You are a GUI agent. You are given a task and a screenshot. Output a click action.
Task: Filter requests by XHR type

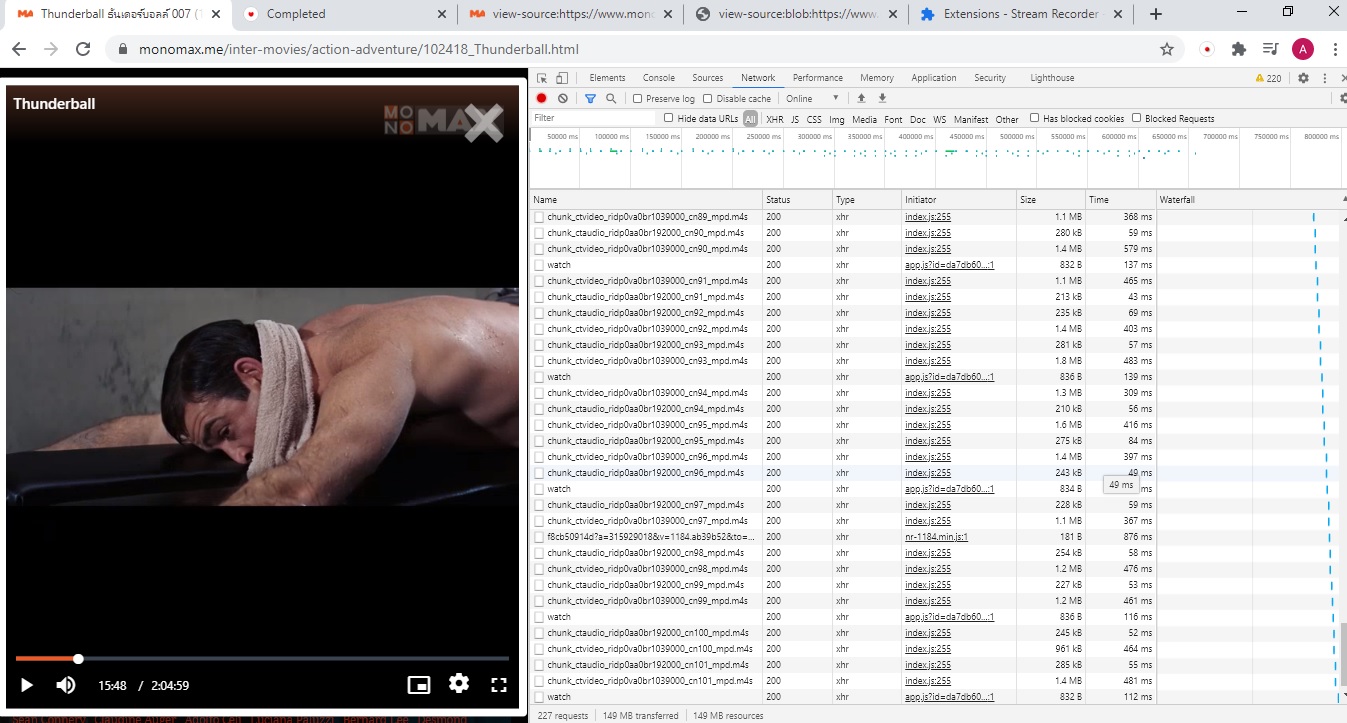point(775,119)
